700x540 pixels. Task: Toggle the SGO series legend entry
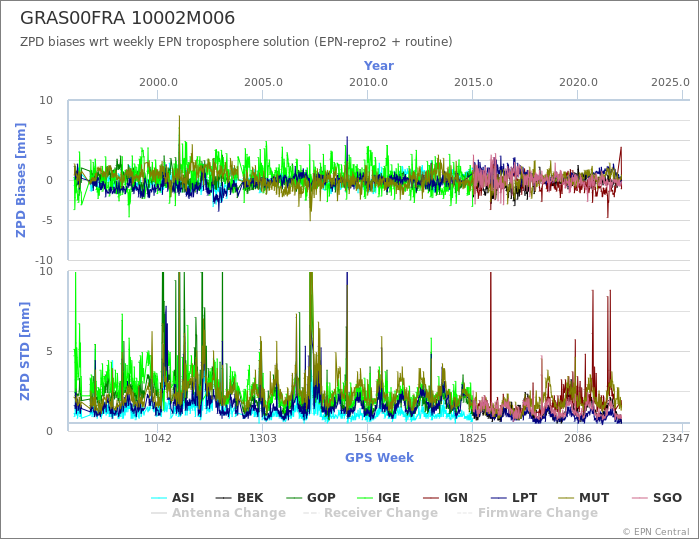(x=657, y=498)
